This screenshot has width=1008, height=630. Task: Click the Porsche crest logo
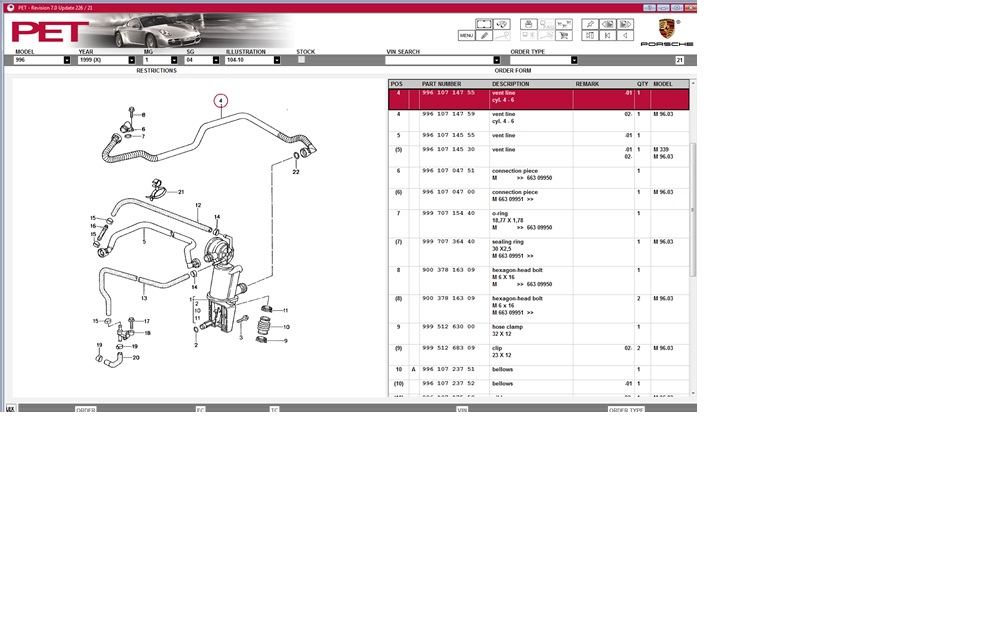(x=667, y=29)
